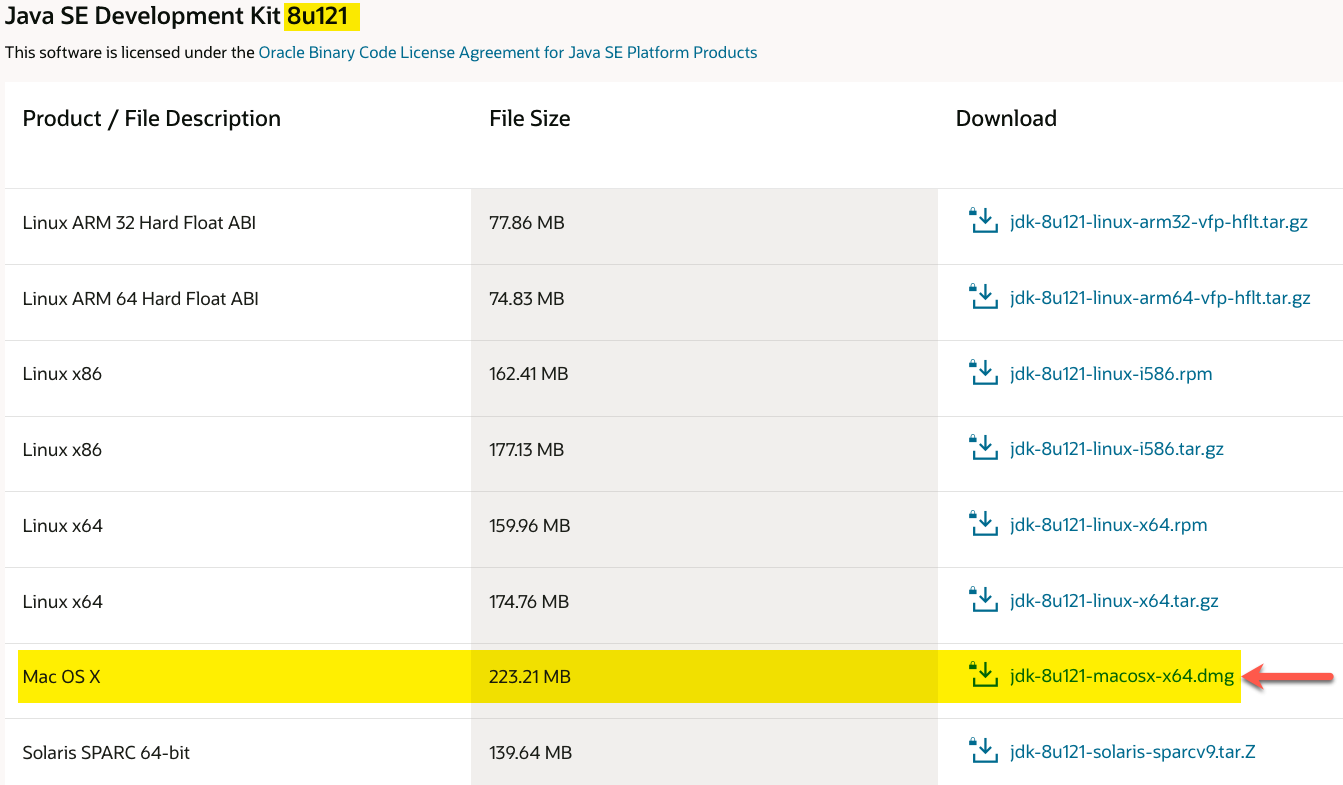Download jdk-8u121-linux-x64.rpm link
1343x785 pixels.
click(1108, 525)
